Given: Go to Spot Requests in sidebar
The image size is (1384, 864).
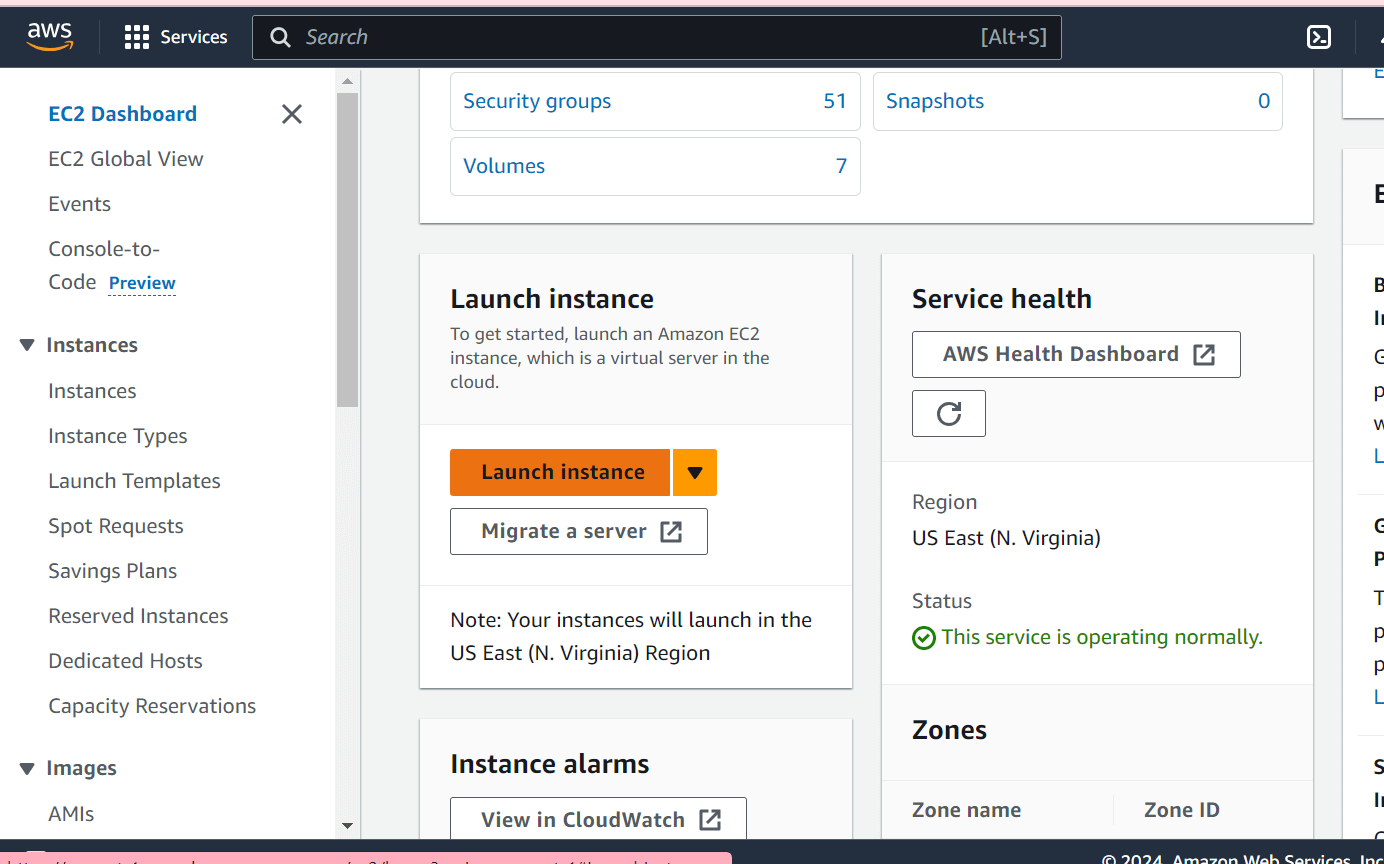Looking at the screenshot, I should [116, 526].
